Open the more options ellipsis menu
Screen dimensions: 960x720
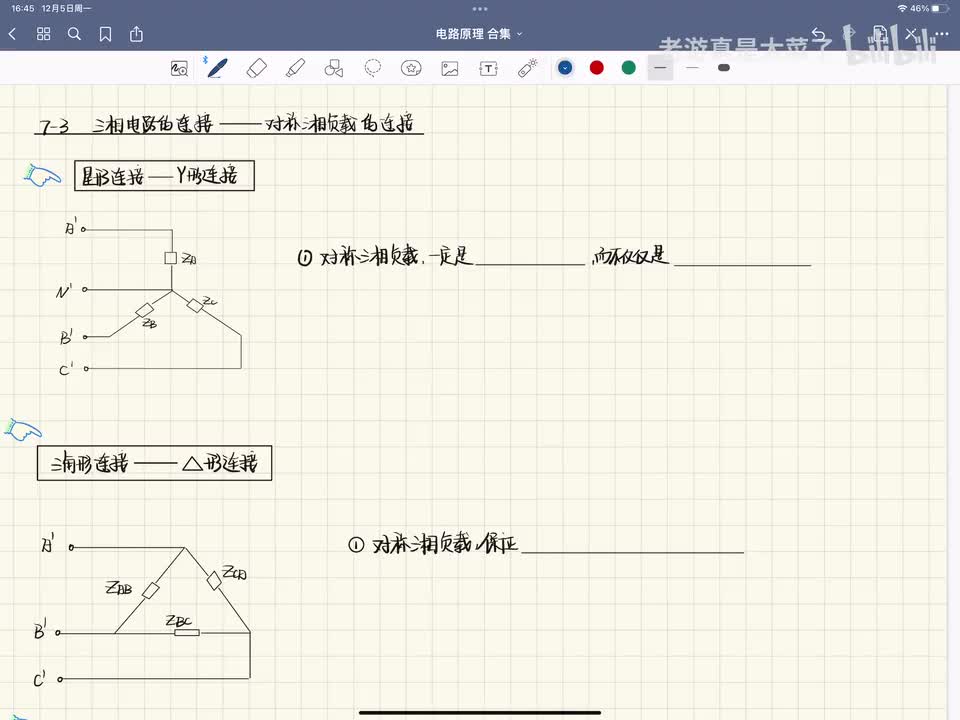[942, 34]
